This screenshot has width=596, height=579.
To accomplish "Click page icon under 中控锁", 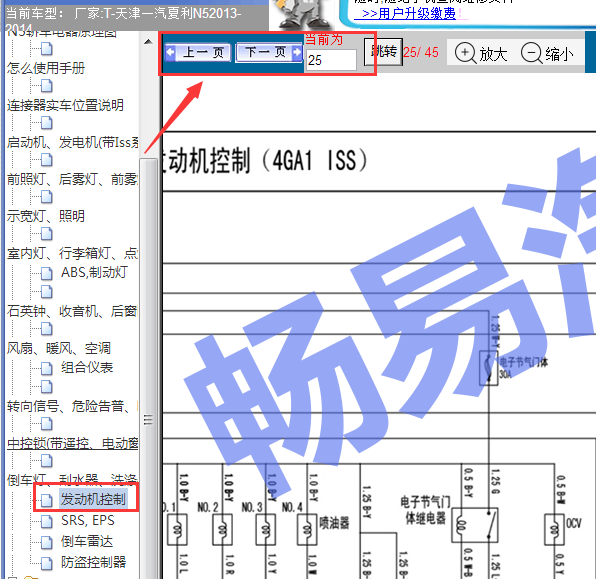I will click(x=47, y=461).
